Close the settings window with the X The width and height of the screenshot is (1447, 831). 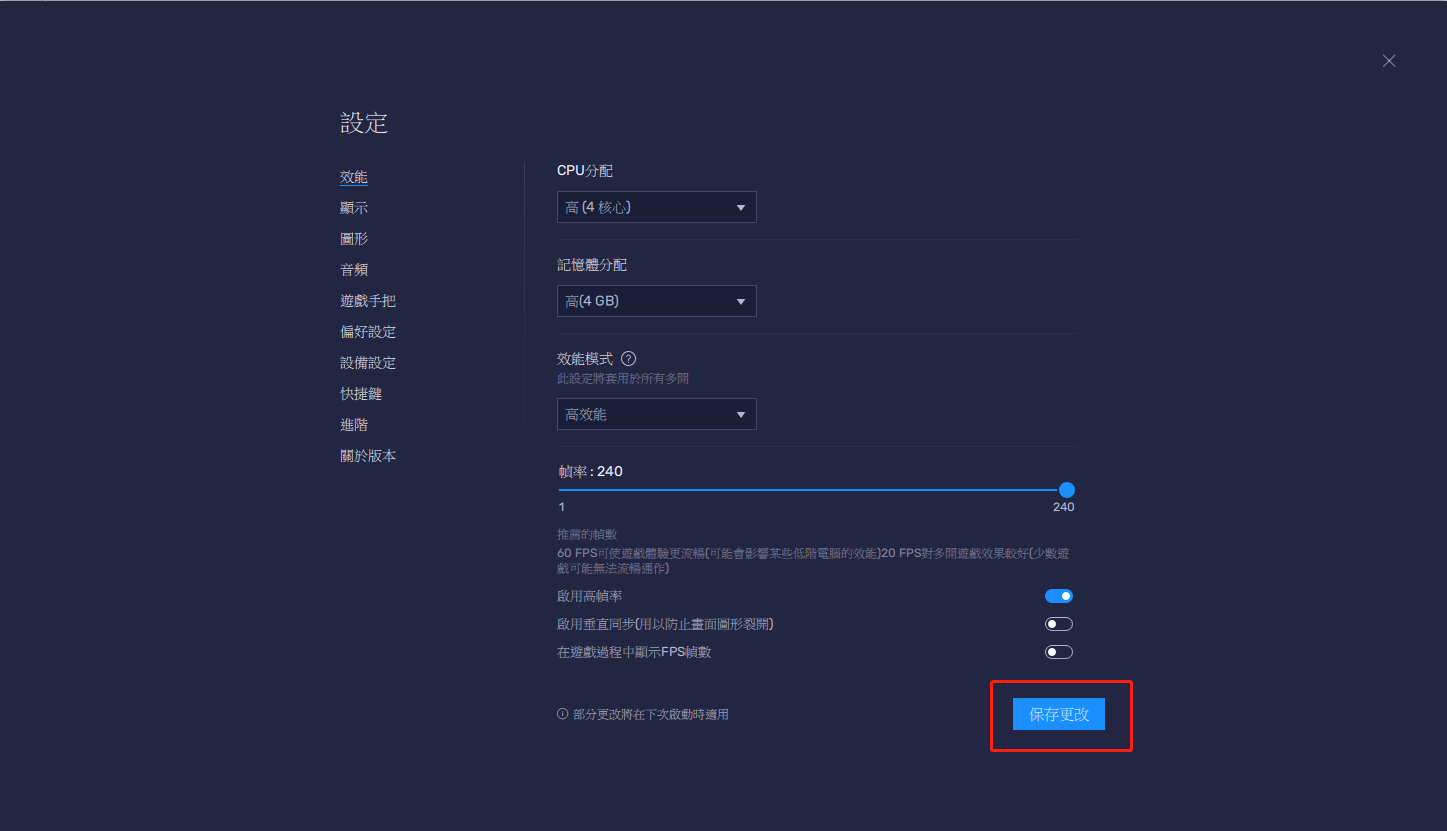[1389, 61]
